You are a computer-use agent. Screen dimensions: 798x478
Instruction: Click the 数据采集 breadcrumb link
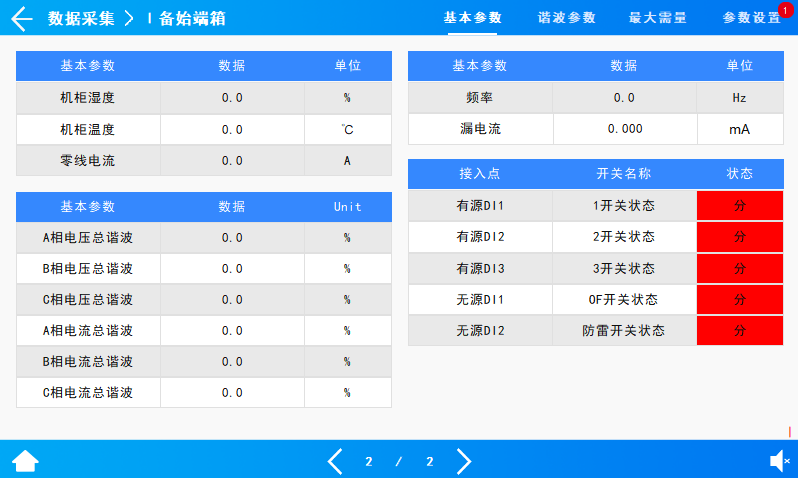81,19
